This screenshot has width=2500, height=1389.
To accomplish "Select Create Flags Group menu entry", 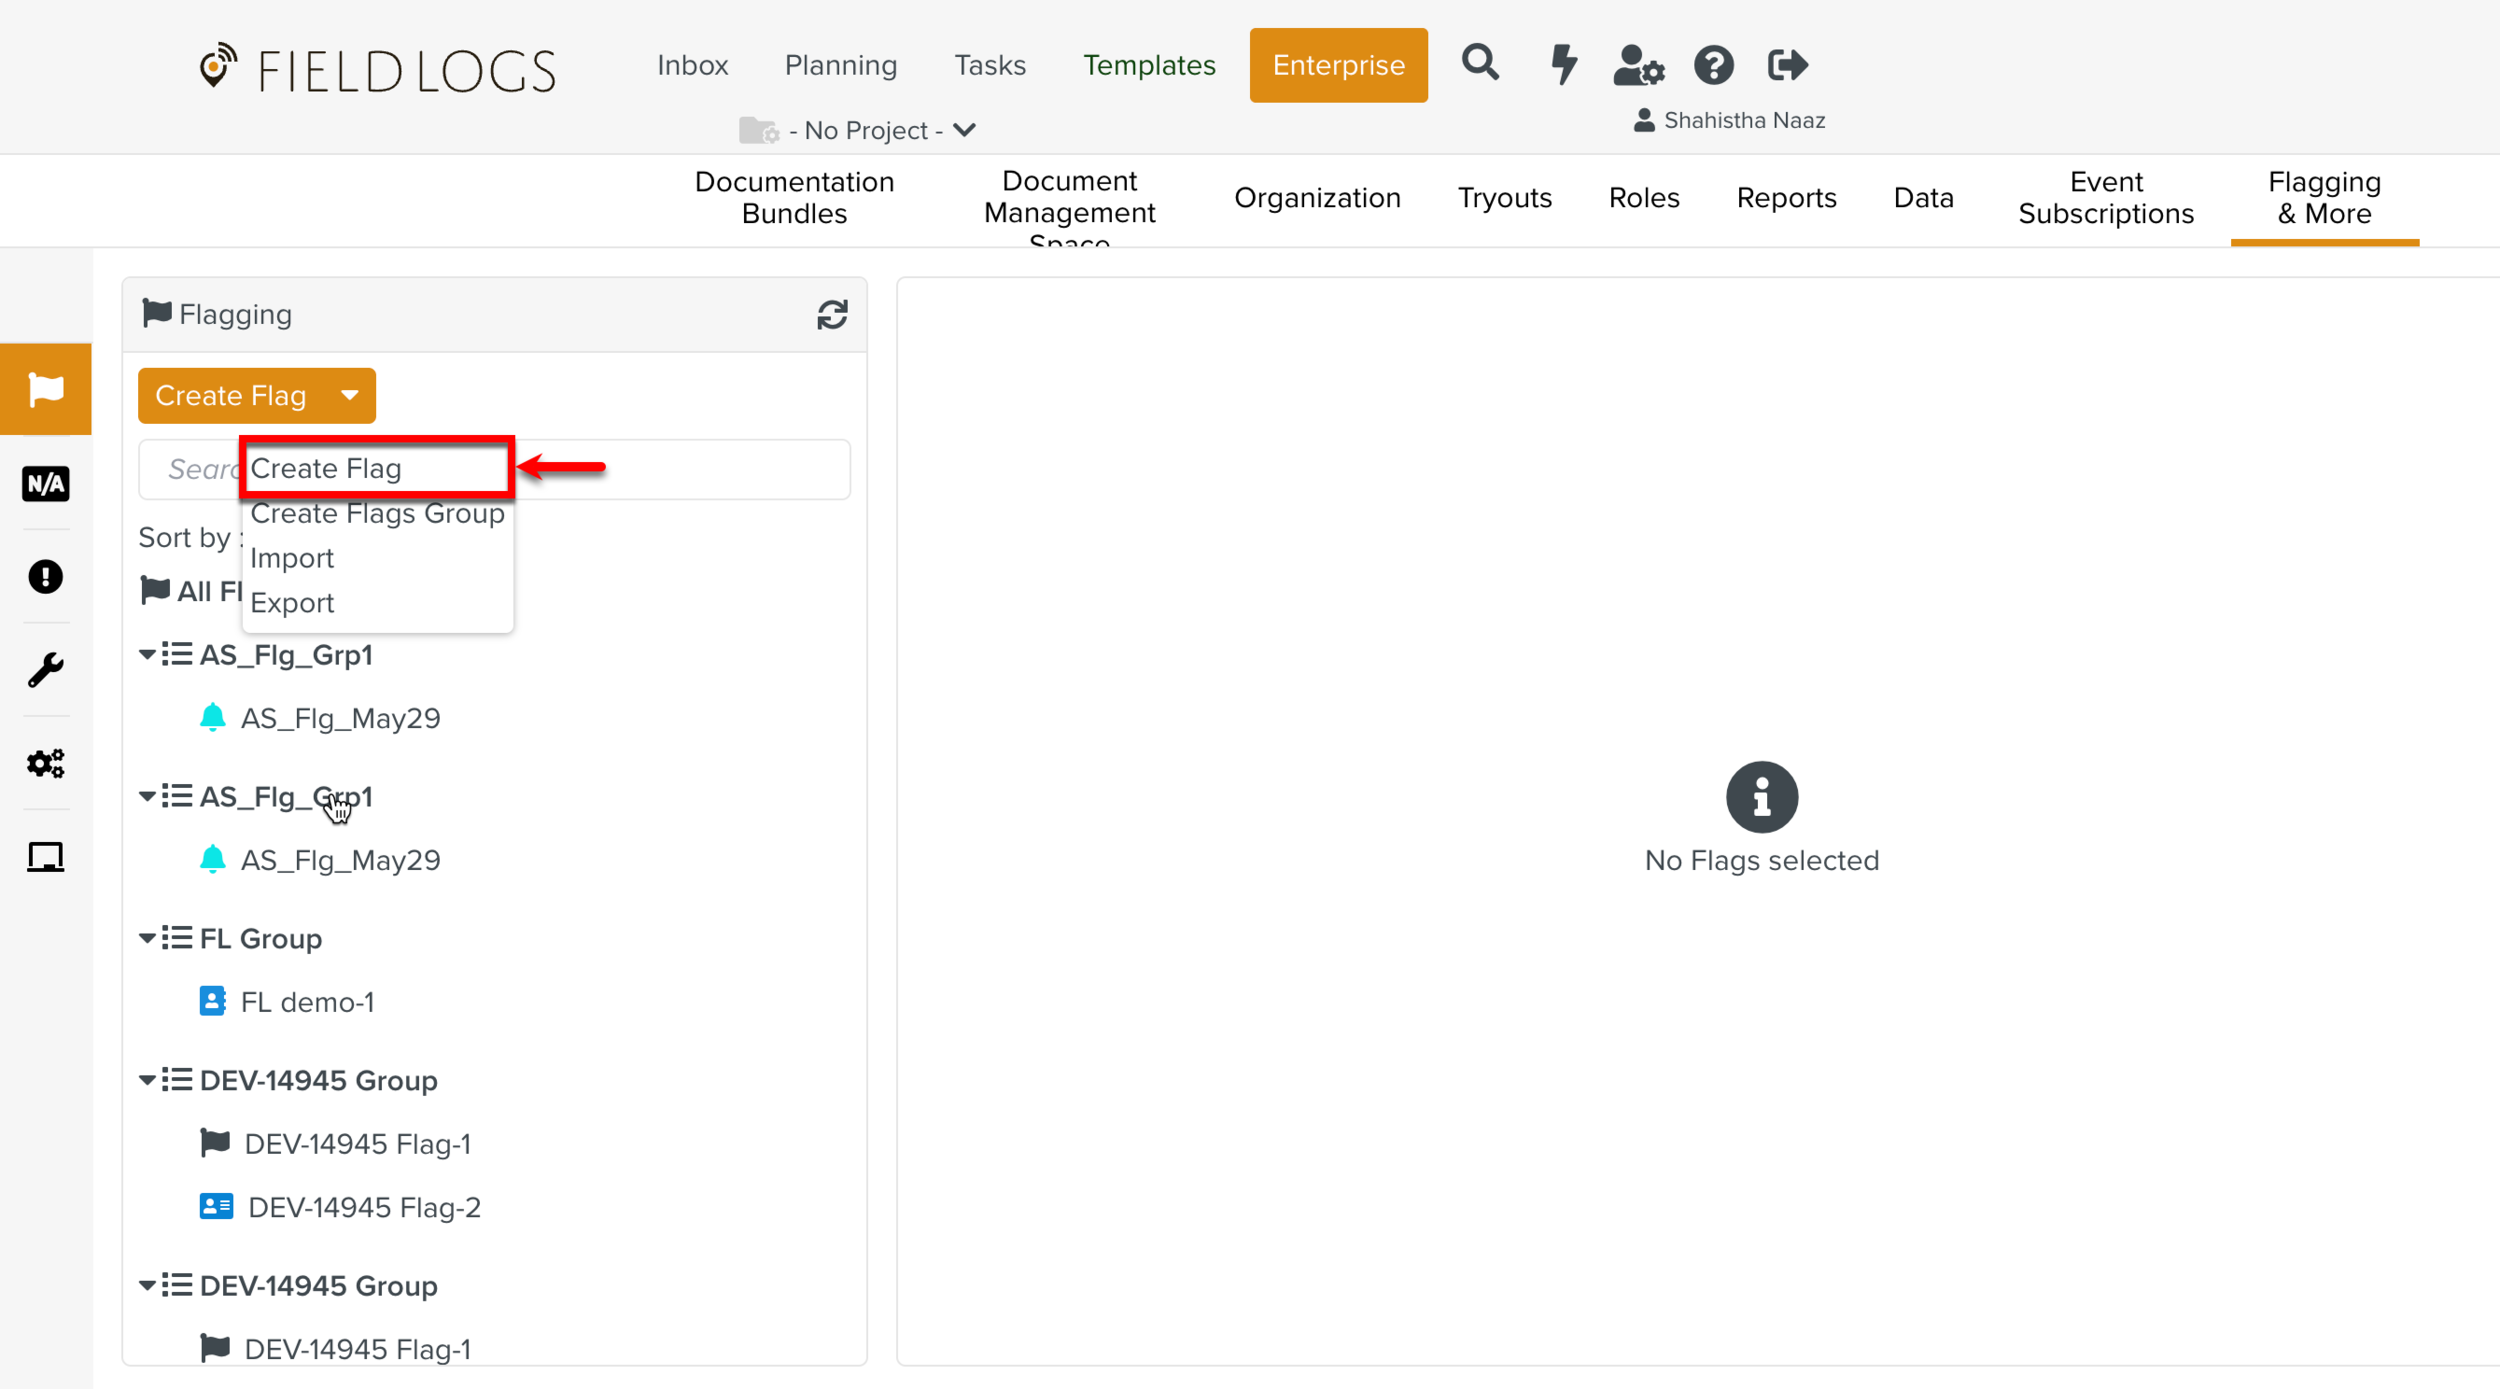I will point(377,514).
